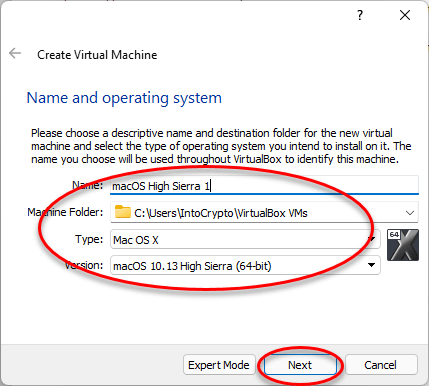The width and height of the screenshot is (429, 386).
Task: Focus the Name field containing macOS High Sierra 1
Action: coord(264,185)
